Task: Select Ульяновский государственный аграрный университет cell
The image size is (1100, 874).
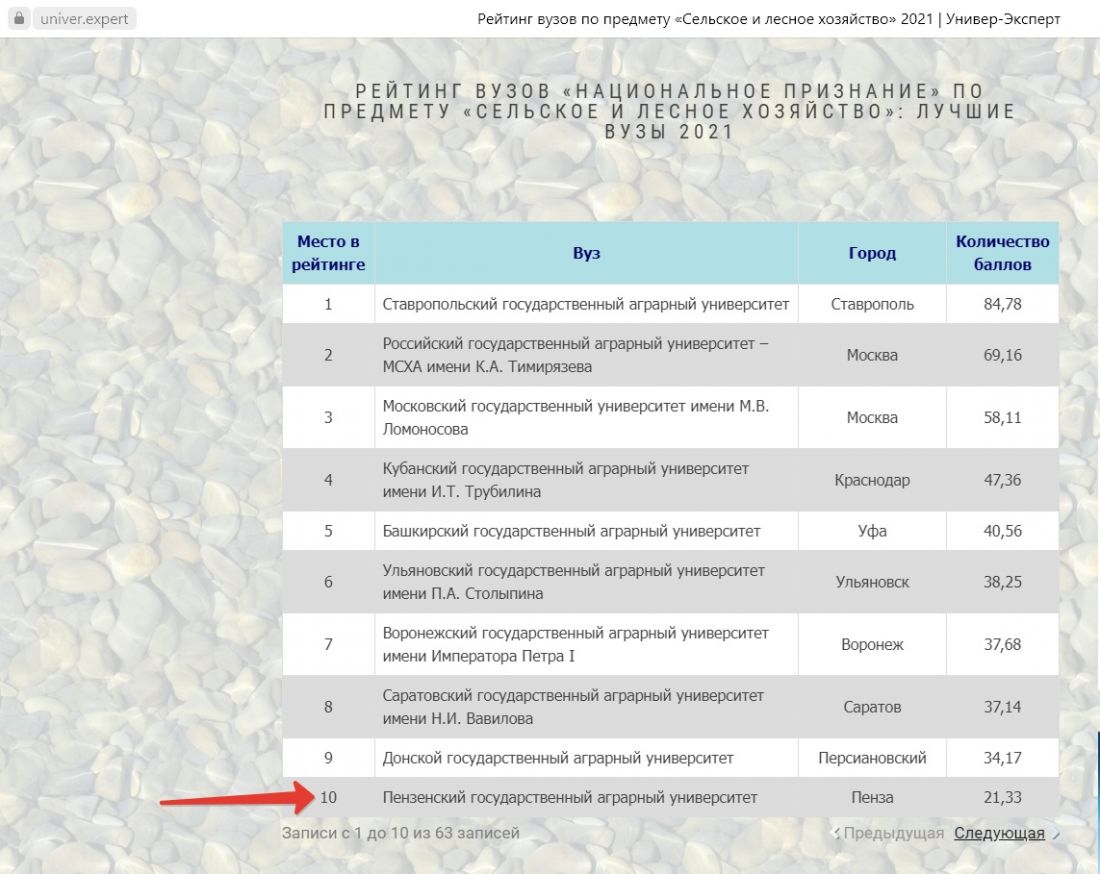Action: point(586,582)
